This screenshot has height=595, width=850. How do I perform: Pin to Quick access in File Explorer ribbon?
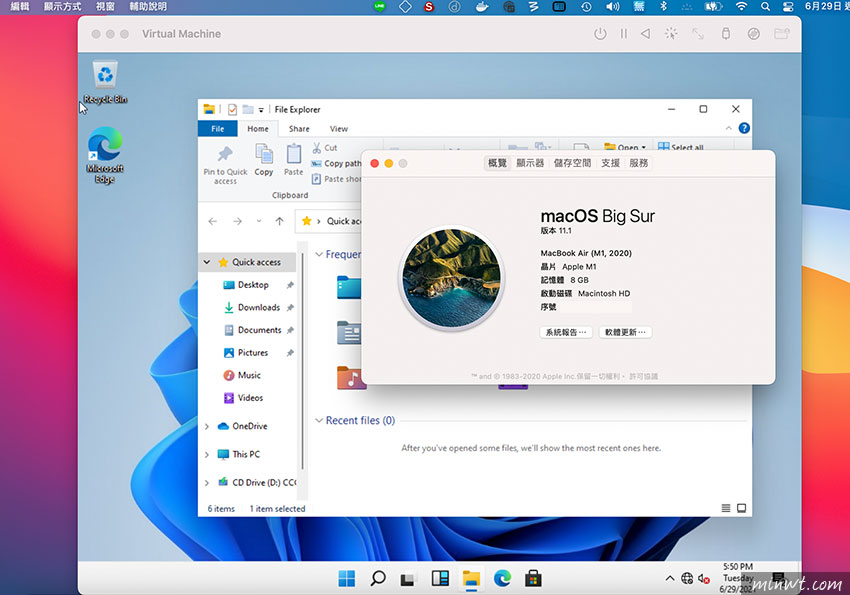[x=226, y=165]
